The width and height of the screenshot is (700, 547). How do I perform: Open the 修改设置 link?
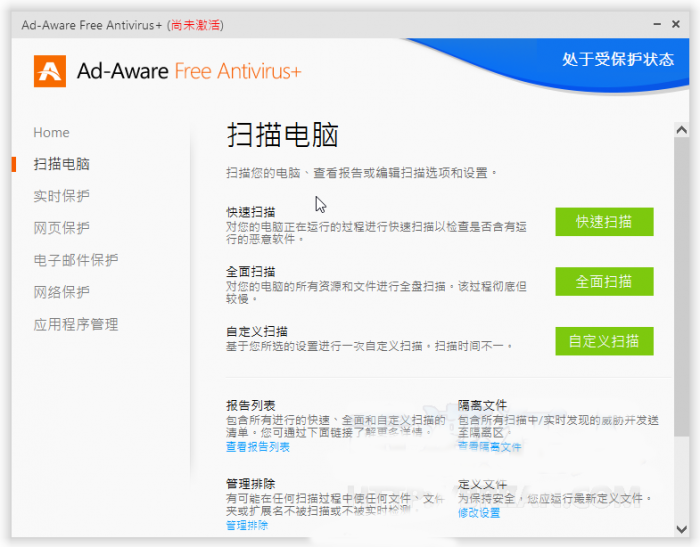click(x=479, y=513)
